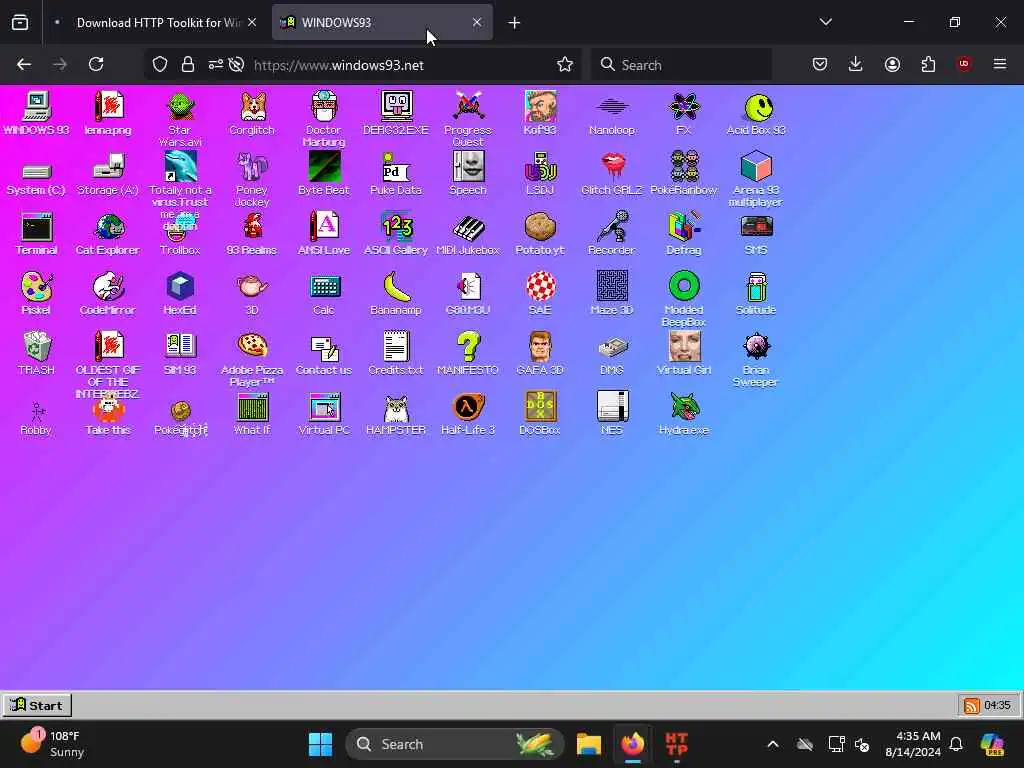Open Half-Life 3 icon

(x=468, y=407)
